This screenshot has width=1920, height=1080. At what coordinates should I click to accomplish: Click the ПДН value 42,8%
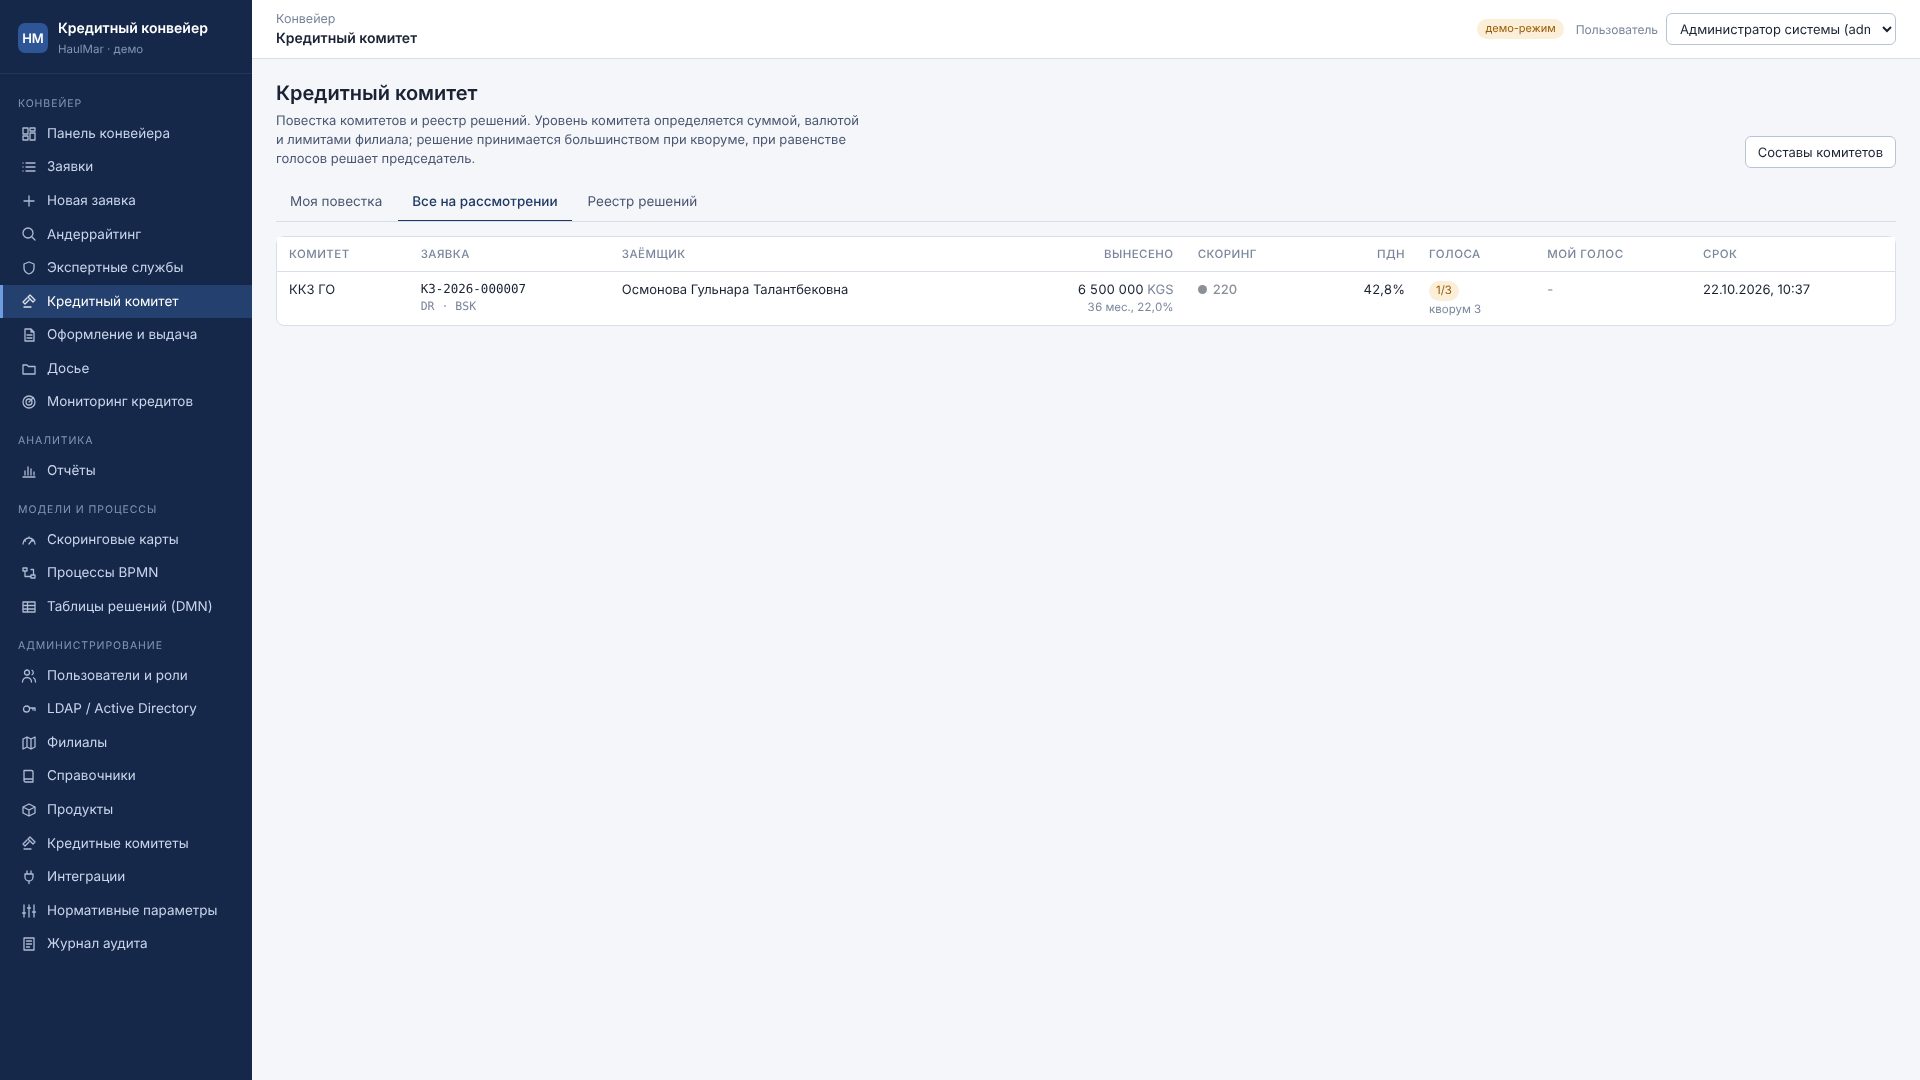pos(1384,290)
